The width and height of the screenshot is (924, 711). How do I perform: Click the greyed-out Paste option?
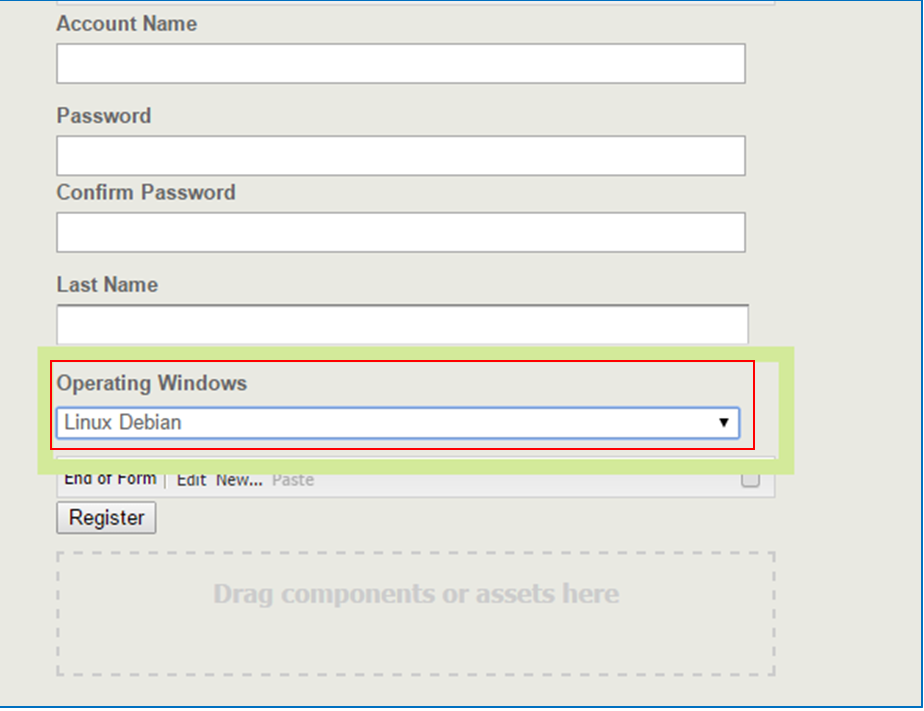[x=293, y=480]
